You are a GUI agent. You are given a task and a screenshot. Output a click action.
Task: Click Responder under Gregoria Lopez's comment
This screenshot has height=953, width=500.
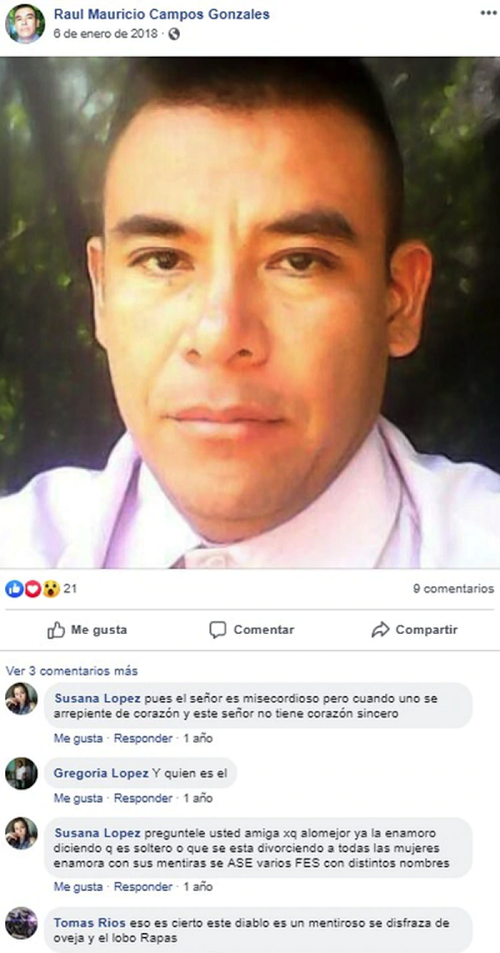pyautogui.click(x=143, y=798)
